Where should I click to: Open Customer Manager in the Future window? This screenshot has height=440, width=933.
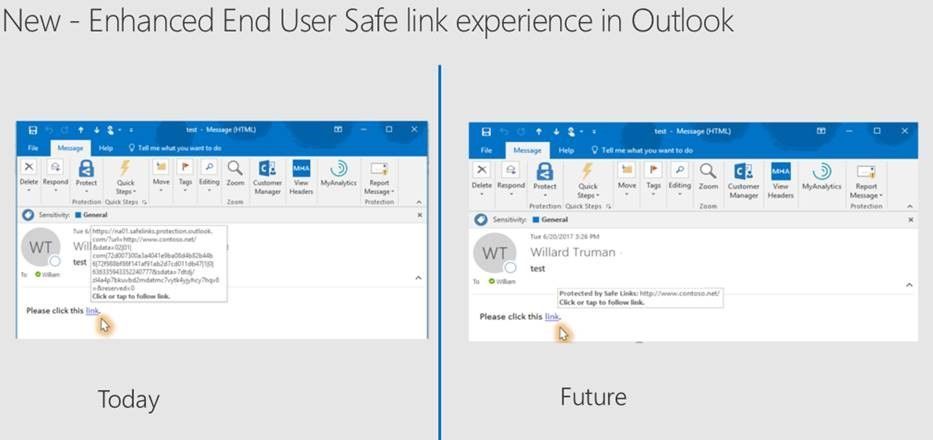point(744,181)
